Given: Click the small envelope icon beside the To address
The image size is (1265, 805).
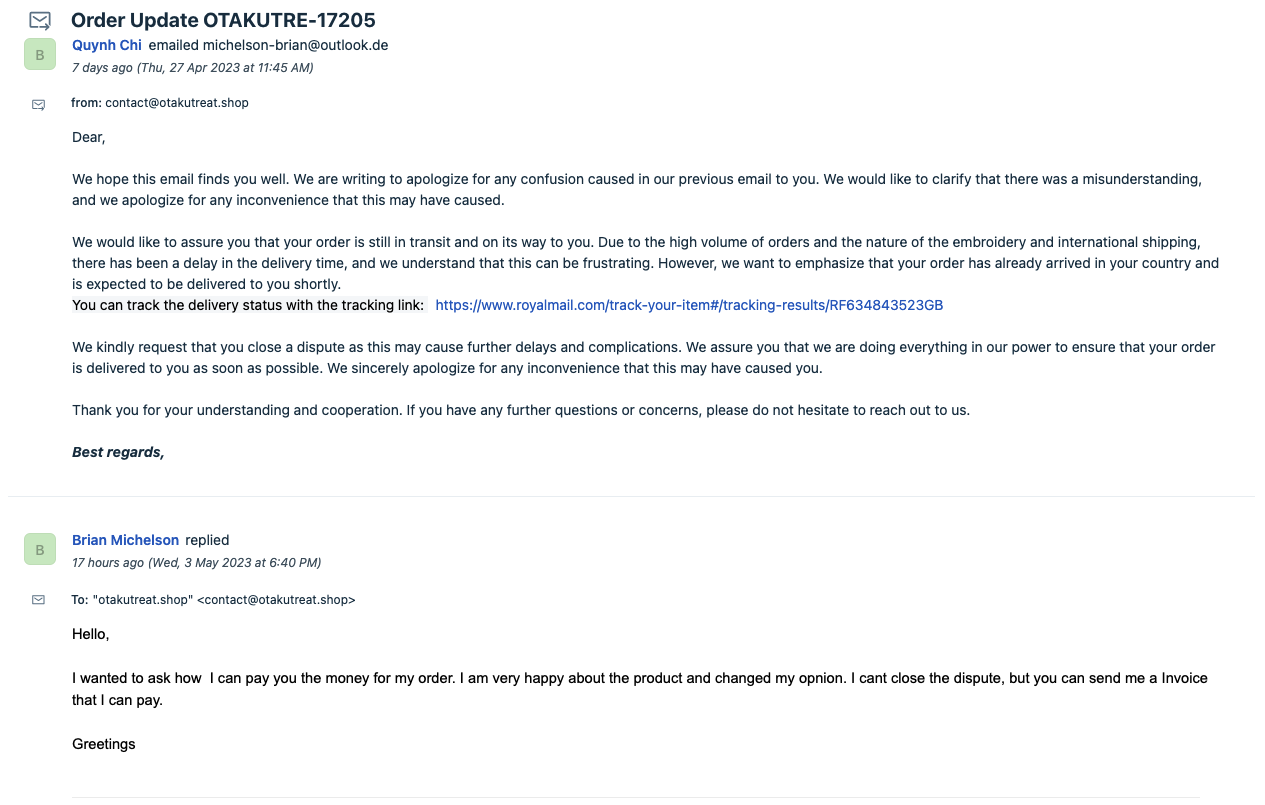Looking at the screenshot, I should tap(38, 600).
